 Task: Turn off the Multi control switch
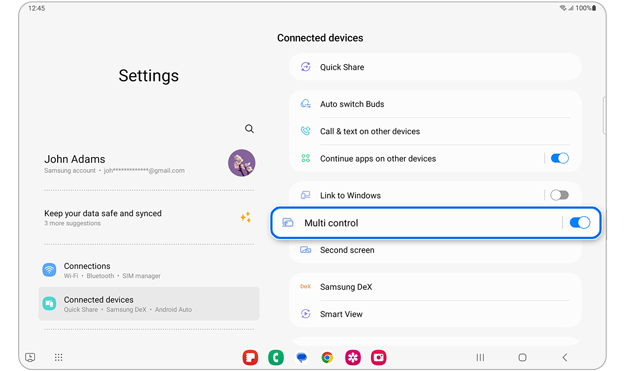point(580,223)
